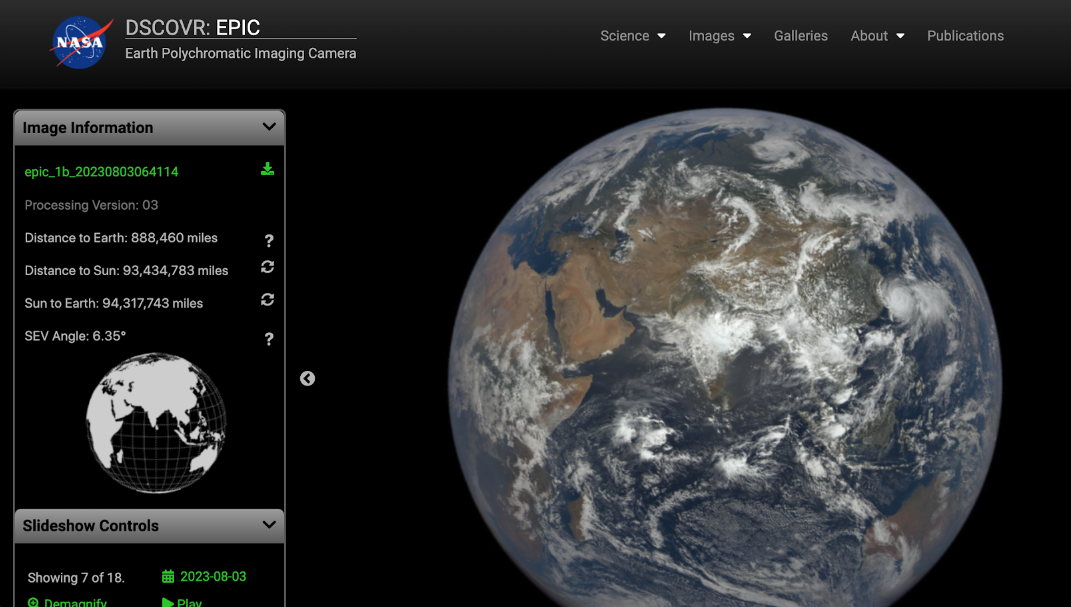This screenshot has height=607, width=1071.
Task: Click the epic_1b_20230803064114 filename link
Action: coord(102,171)
